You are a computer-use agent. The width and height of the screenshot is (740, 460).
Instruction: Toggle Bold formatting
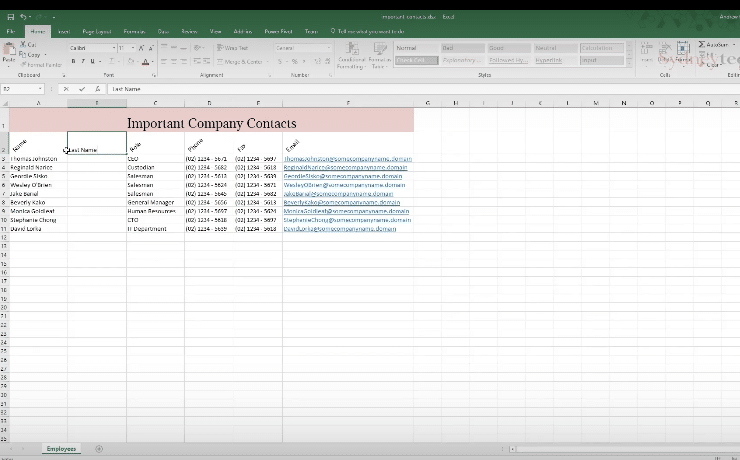click(73, 61)
